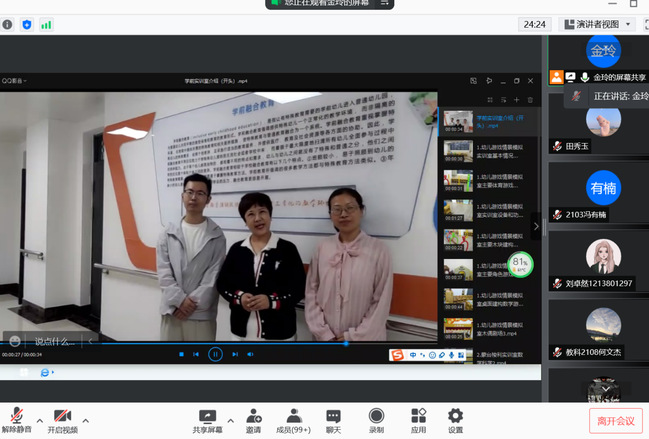The height and width of the screenshot is (439, 649).
Task: Click the unmute microphone button (解除静音)
Action: click(16, 419)
